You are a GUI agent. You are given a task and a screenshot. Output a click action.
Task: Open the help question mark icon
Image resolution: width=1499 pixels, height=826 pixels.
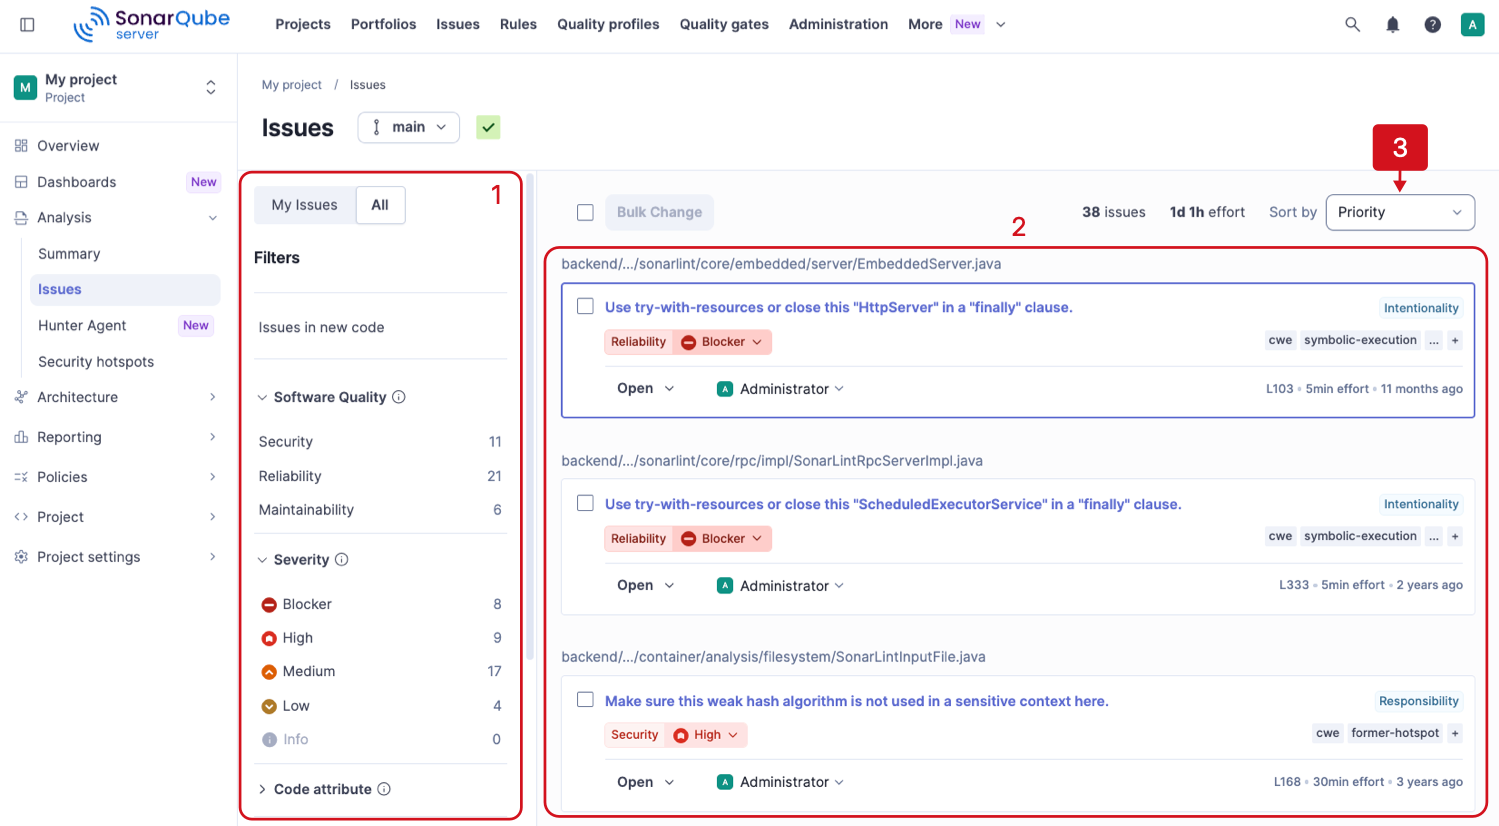[x=1432, y=24]
